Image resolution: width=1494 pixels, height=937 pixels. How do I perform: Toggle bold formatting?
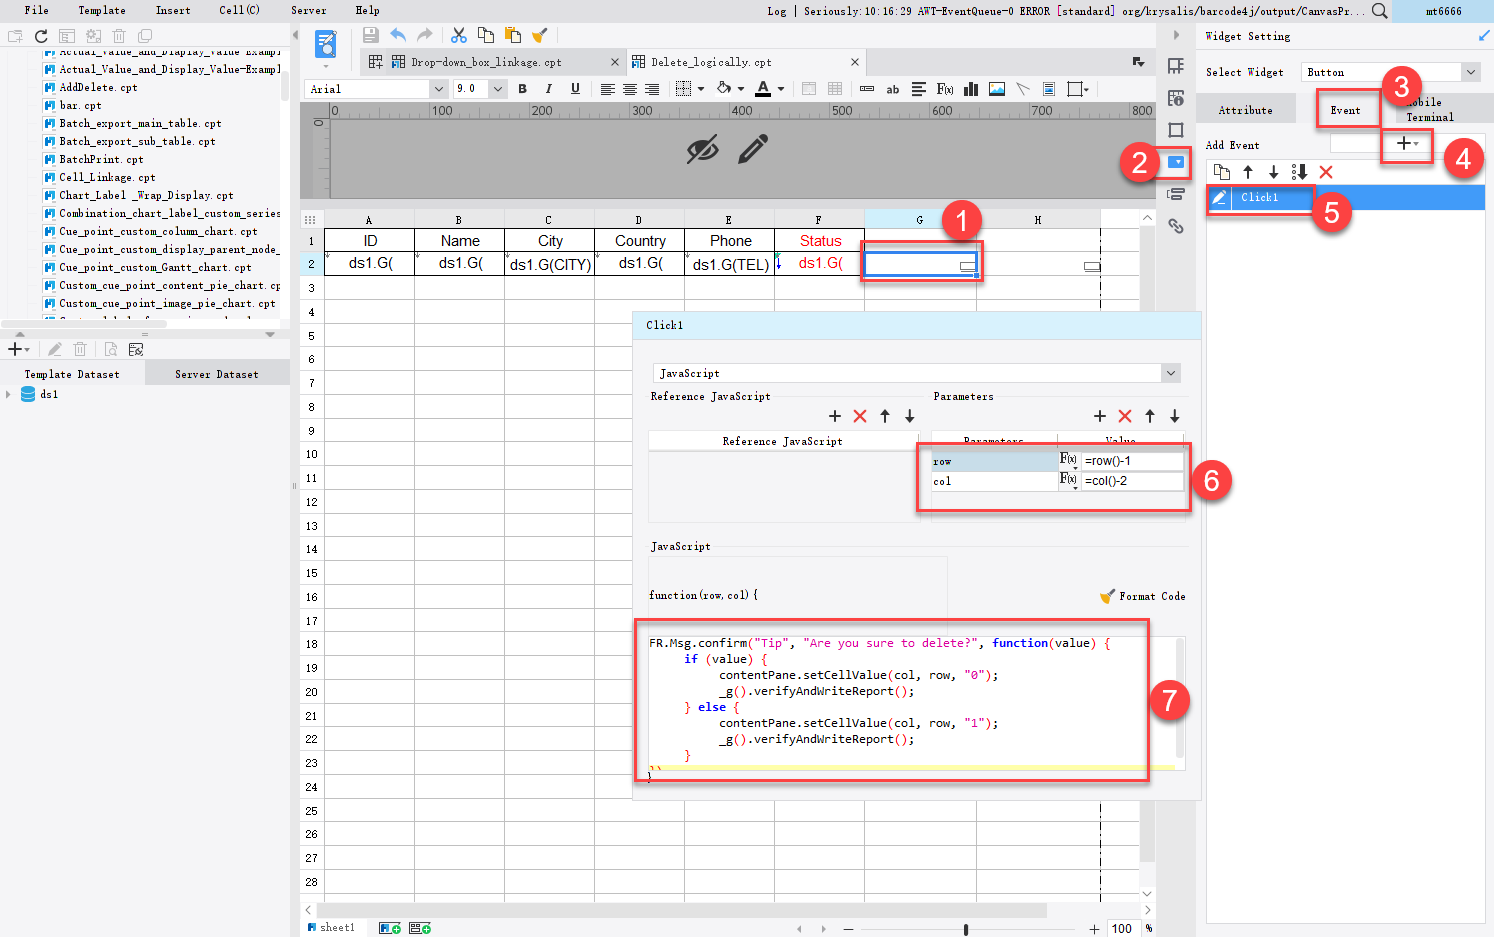click(x=523, y=89)
